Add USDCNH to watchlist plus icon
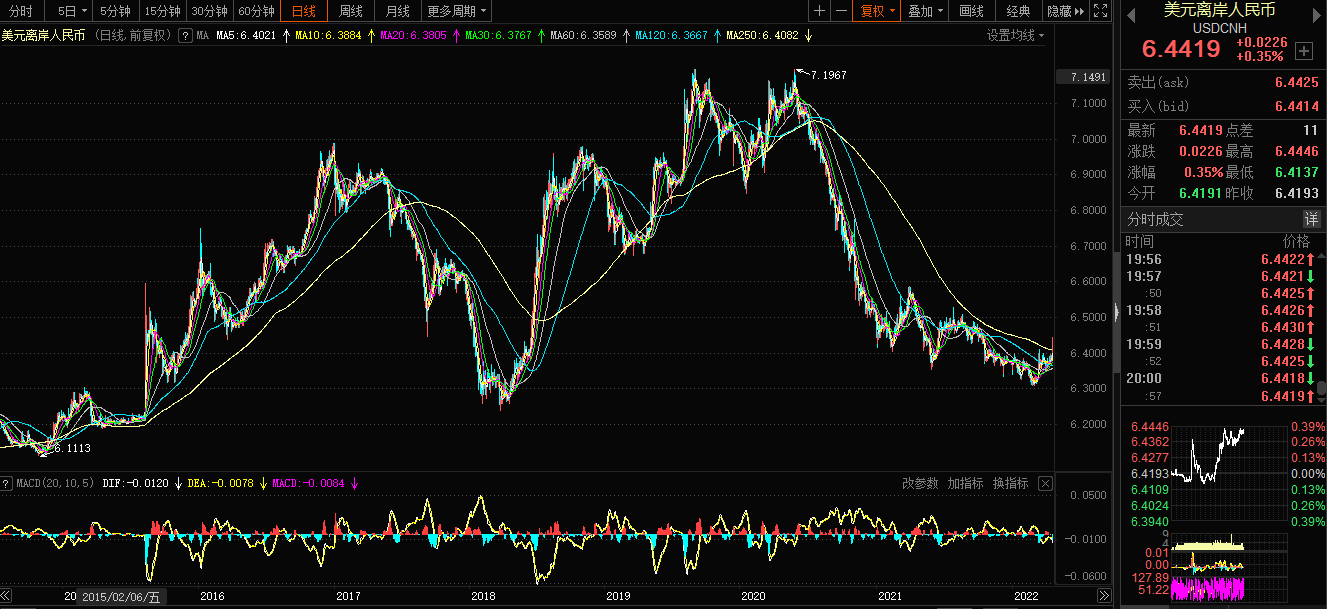The width and height of the screenshot is (1327, 609). pyautogui.click(x=1304, y=50)
